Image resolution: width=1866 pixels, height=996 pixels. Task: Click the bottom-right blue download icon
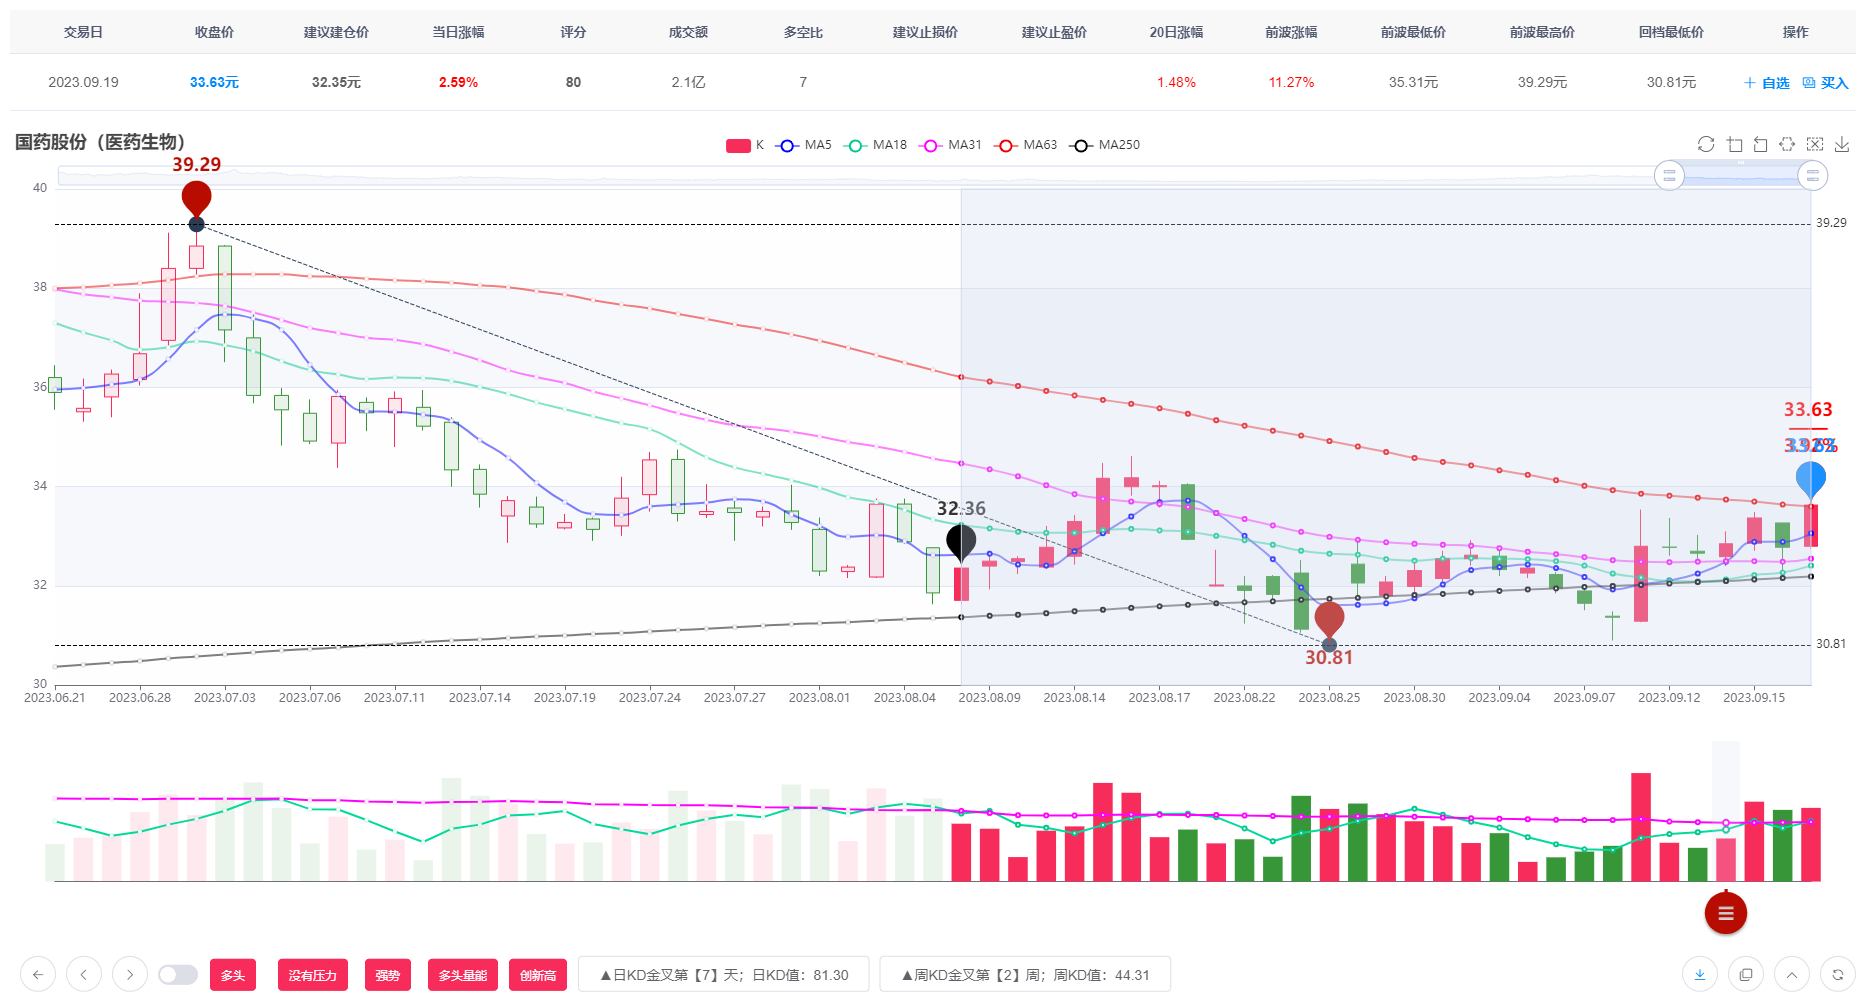[x=1700, y=974]
